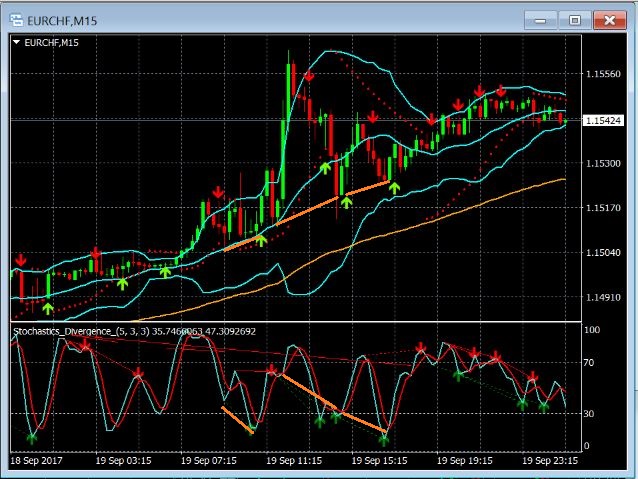638x479 pixels.
Task: Click the 19 Sep 03:15 time axis label
Action: pos(123,460)
